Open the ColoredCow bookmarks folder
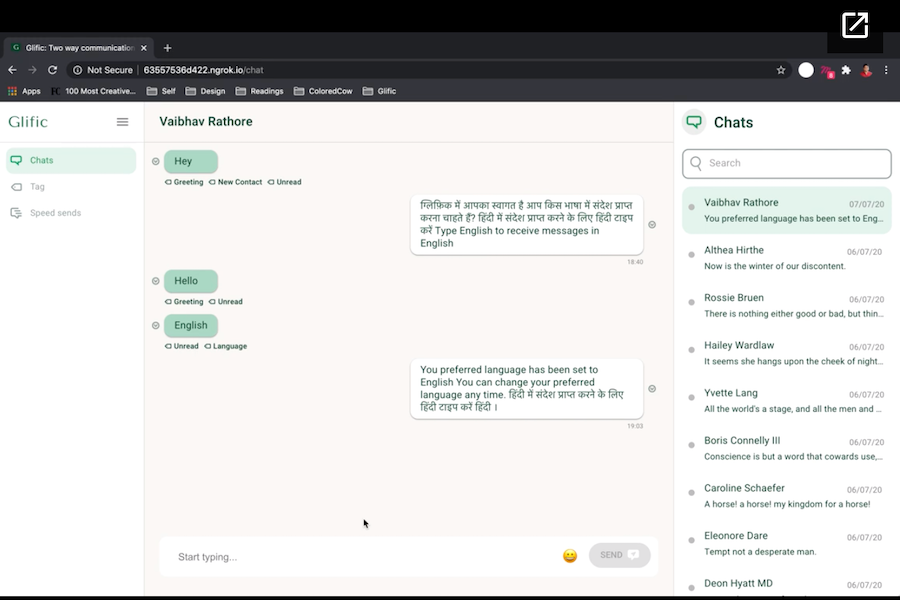This screenshot has width=900, height=600. [323, 91]
